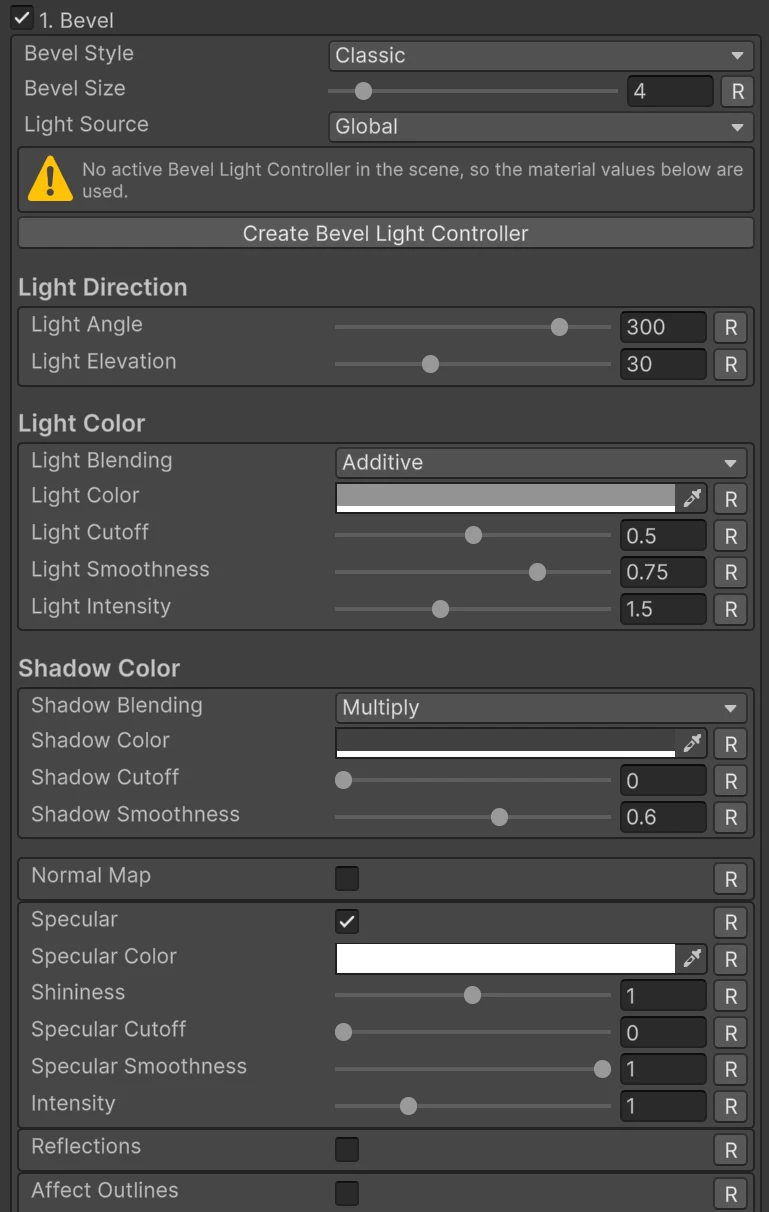Image resolution: width=769 pixels, height=1212 pixels.
Task: Uncheck the Specular checkbox
Action: pyautogui.click(x=347, y=922)
